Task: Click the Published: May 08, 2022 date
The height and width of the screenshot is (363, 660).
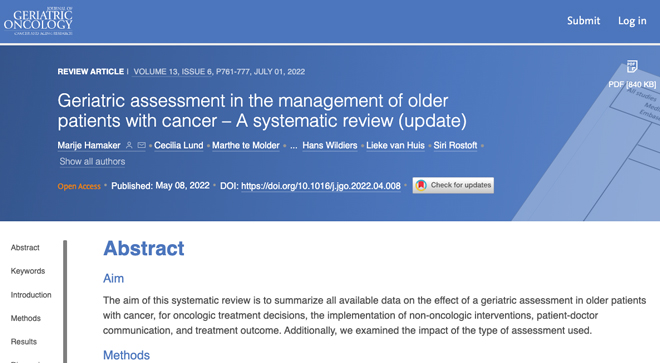Action: (160, 186)
